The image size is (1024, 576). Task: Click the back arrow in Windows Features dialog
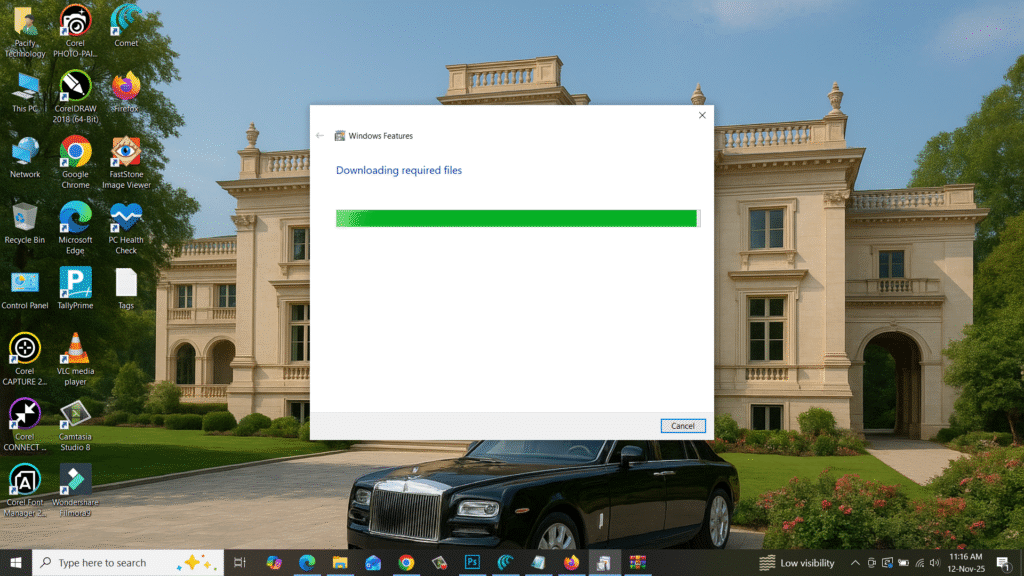[320, 135]
